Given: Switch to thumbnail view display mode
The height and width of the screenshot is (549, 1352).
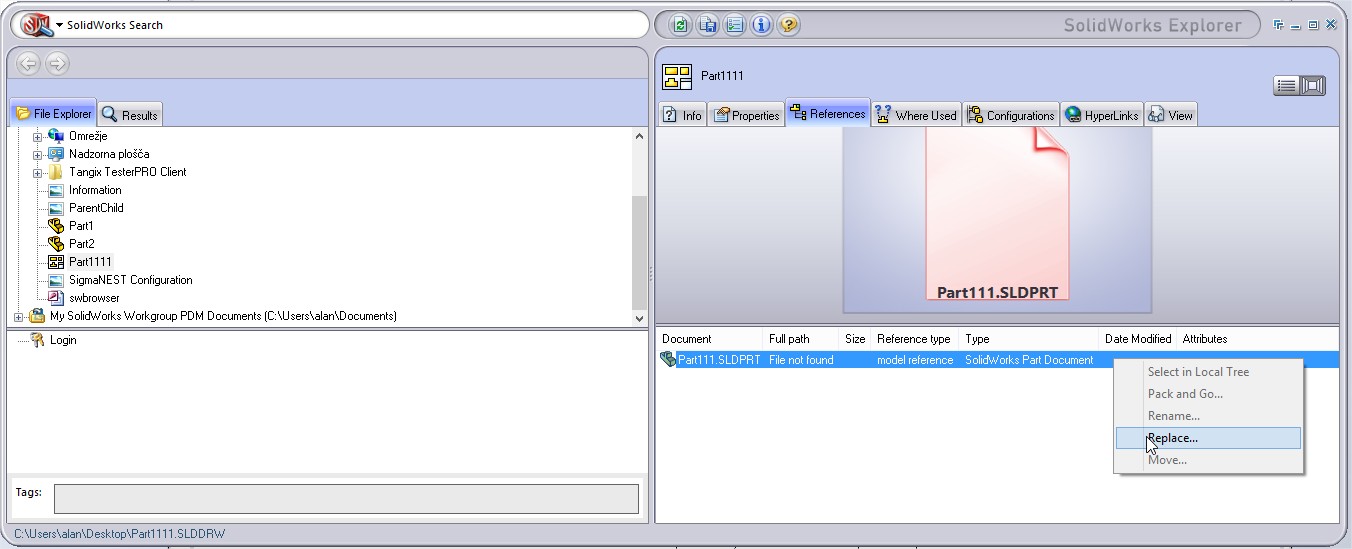Looking at the screenshot, I should pos(1313,86).
